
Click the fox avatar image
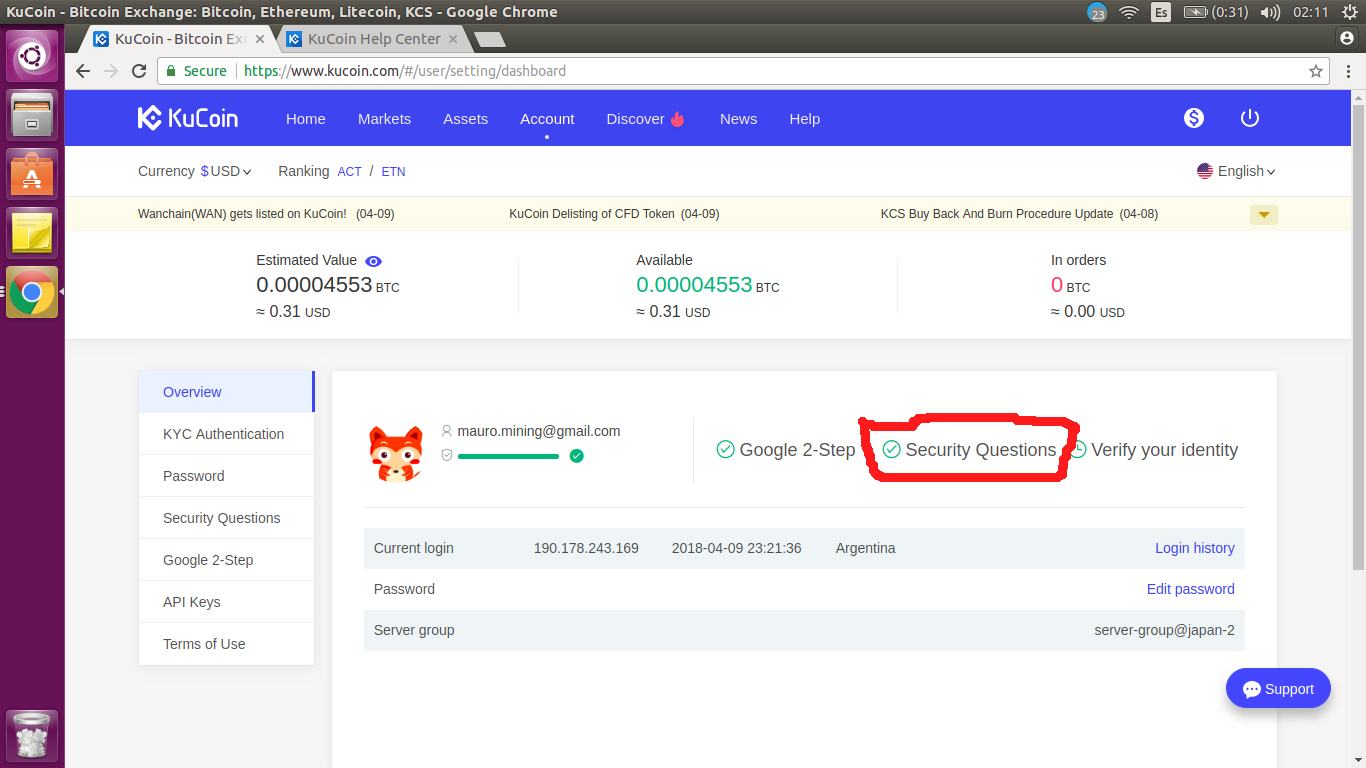point(396,454)
